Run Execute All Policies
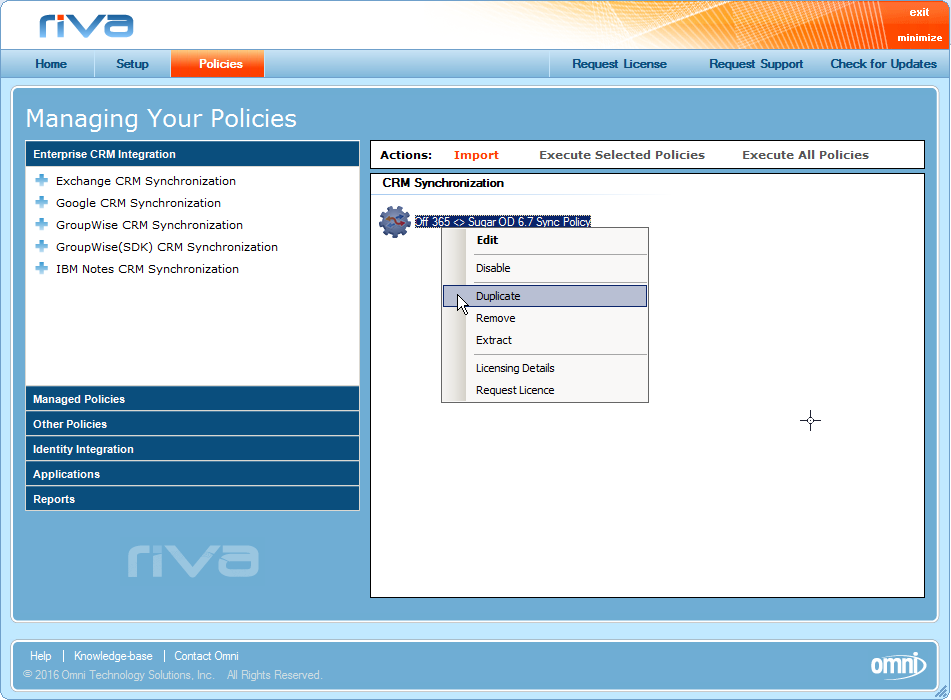951x700 pixels. (x=805, y=155)
